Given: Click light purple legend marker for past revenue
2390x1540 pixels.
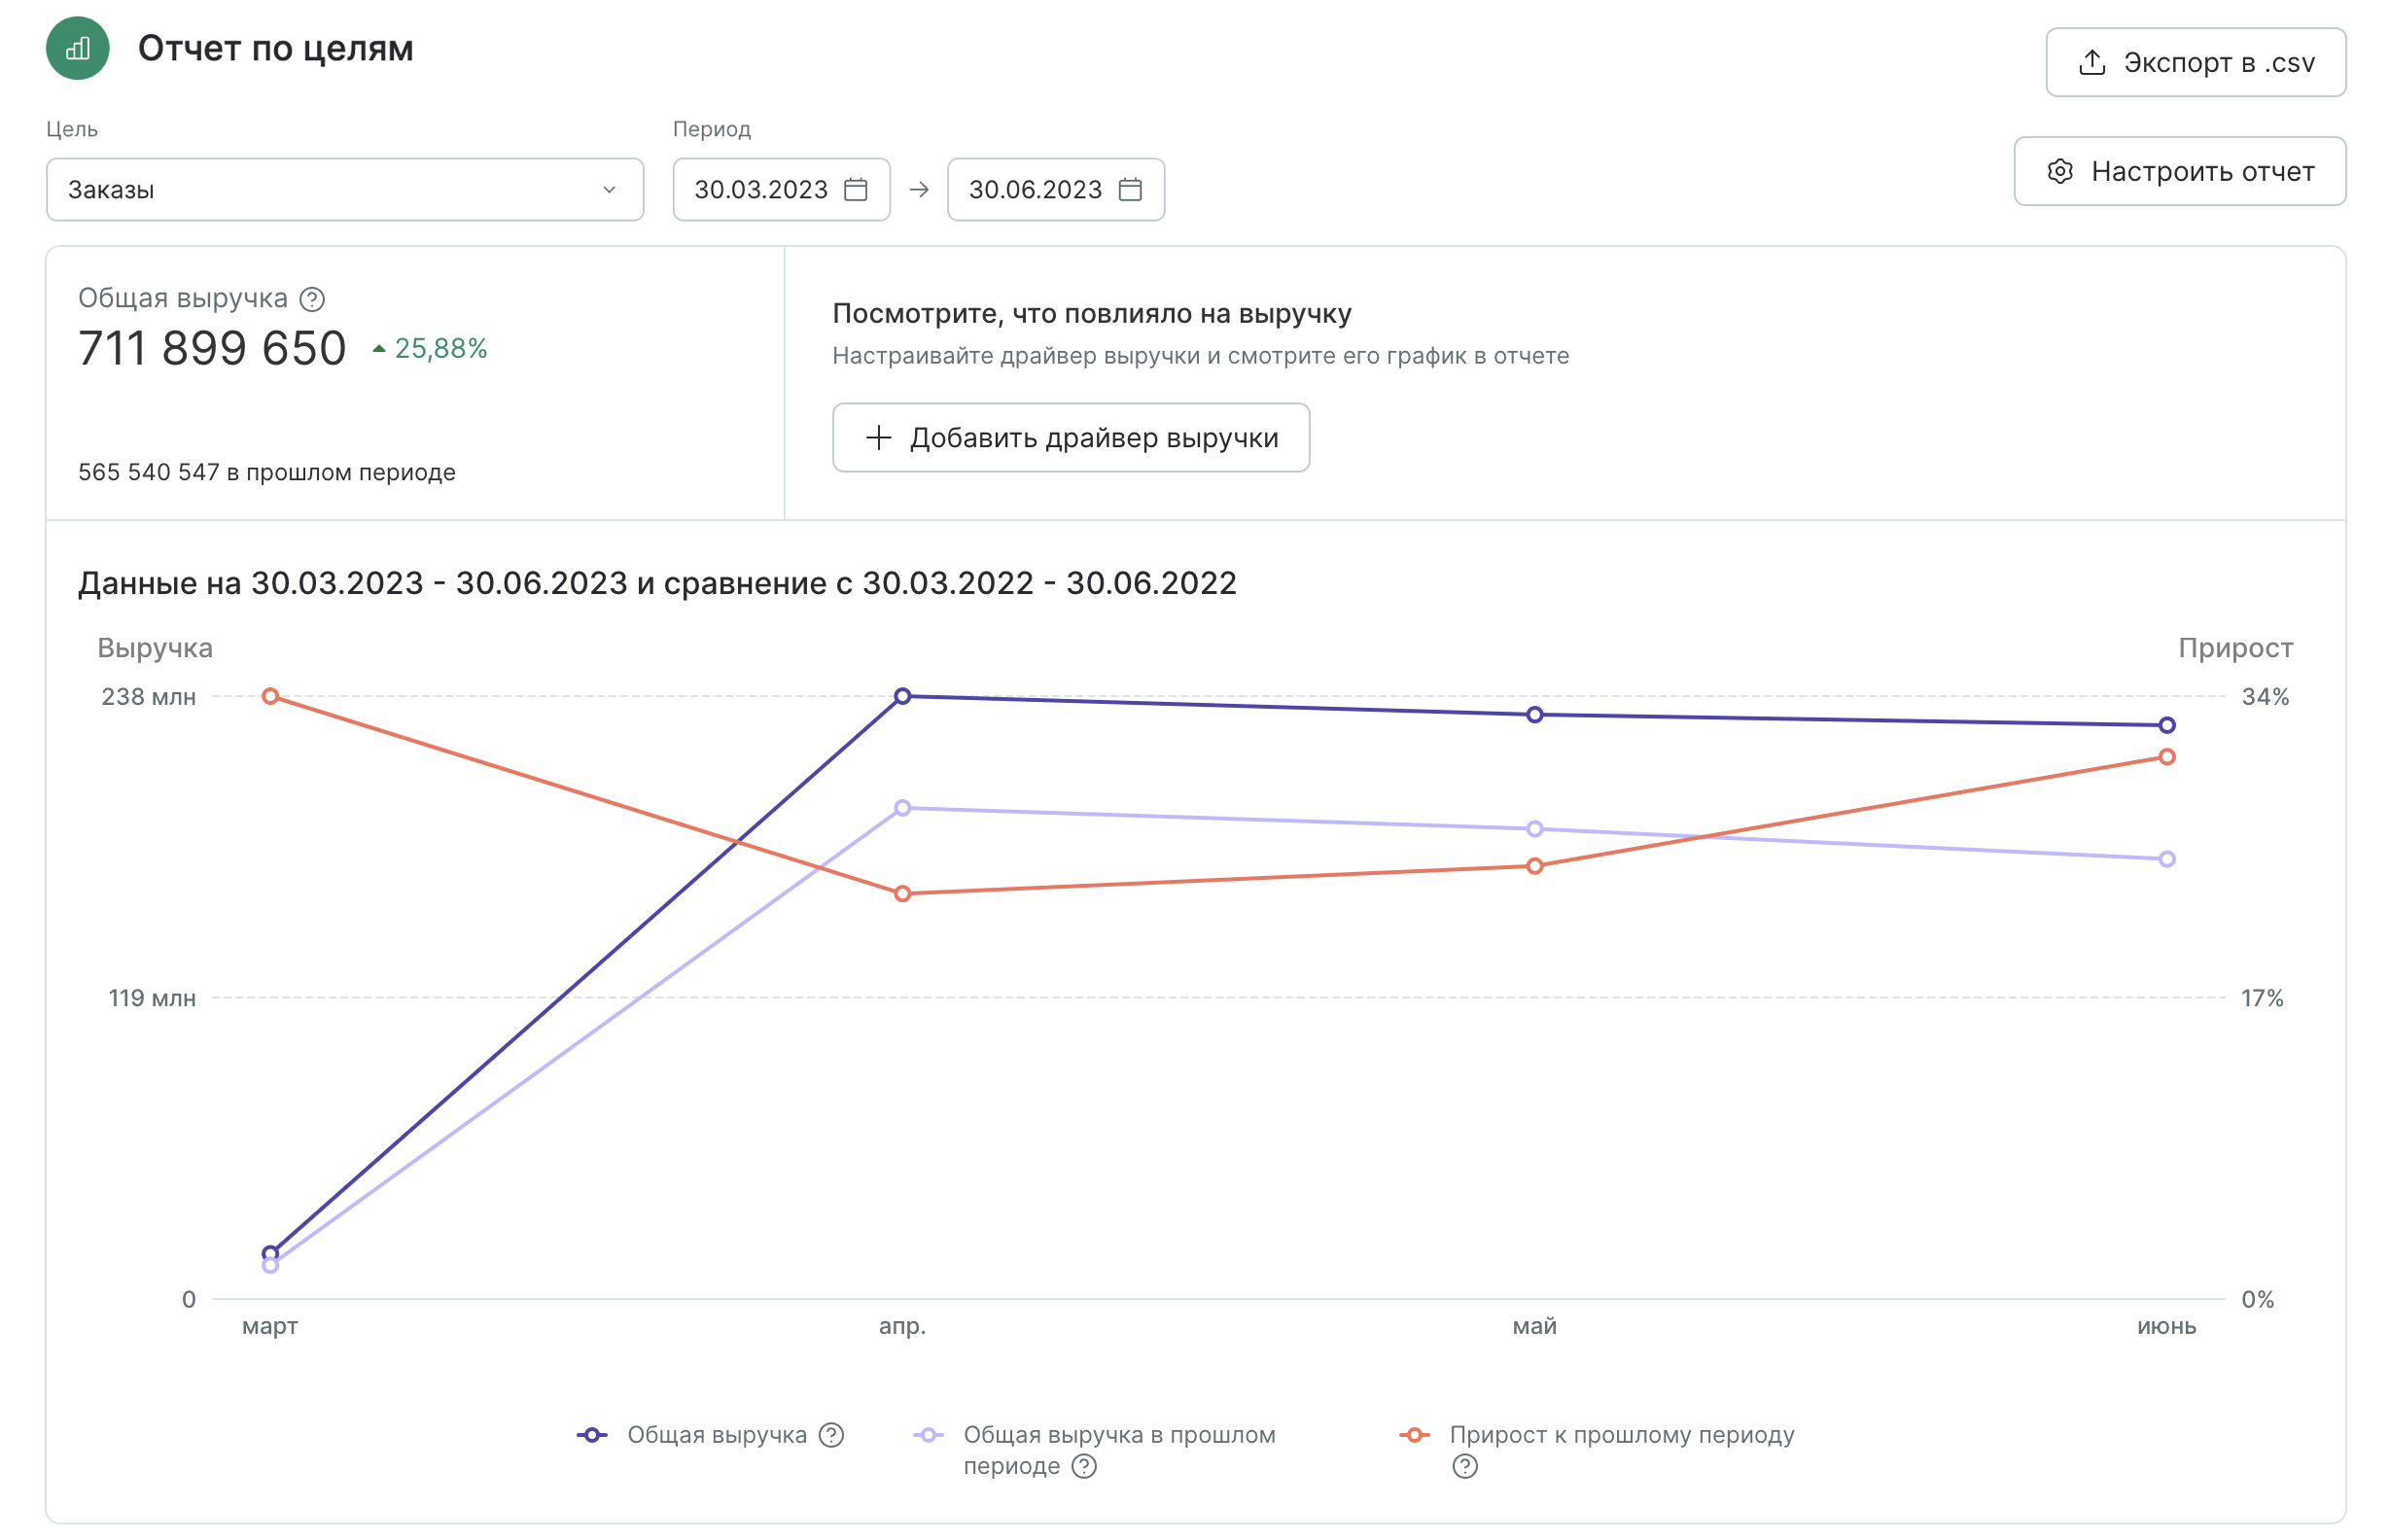Looking at the screenshot, I should [928, 1435].
